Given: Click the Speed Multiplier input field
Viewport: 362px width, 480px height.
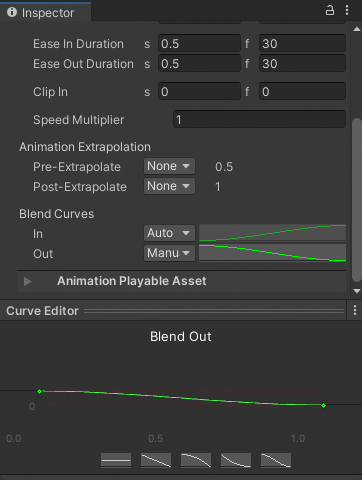Looking at the screenshot, I should pyautogui.click(x=259, y=119).
